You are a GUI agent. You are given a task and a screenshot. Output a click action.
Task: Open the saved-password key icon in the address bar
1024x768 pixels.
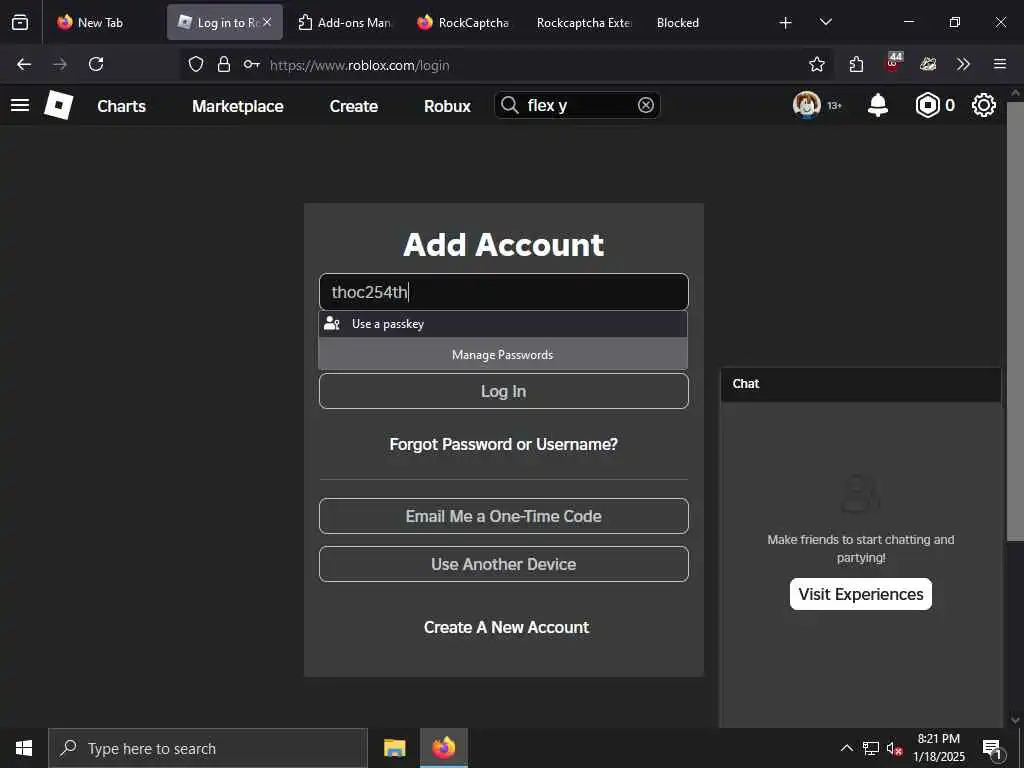[251, 64]
